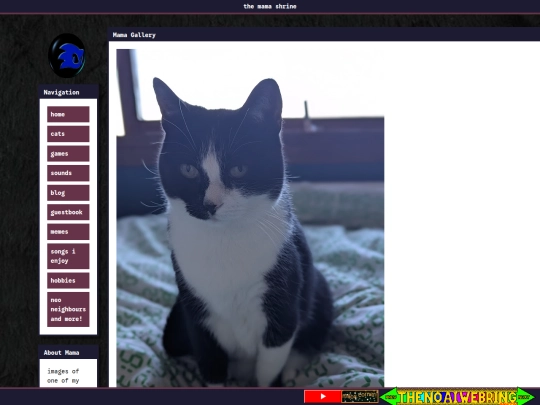Visit the guestbook page
This screenshot has width=540, height=405.
tap(68, 212)
